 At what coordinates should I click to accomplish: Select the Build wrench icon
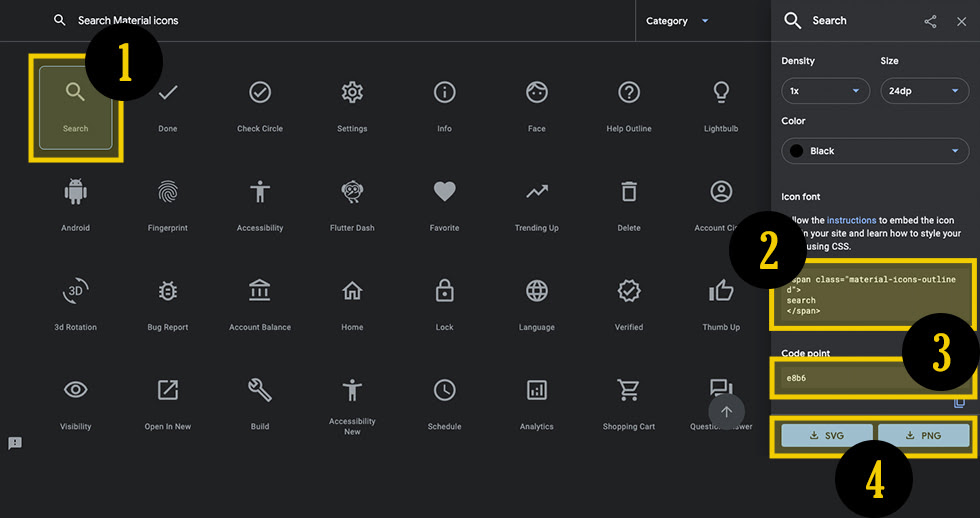coord(260,391)
